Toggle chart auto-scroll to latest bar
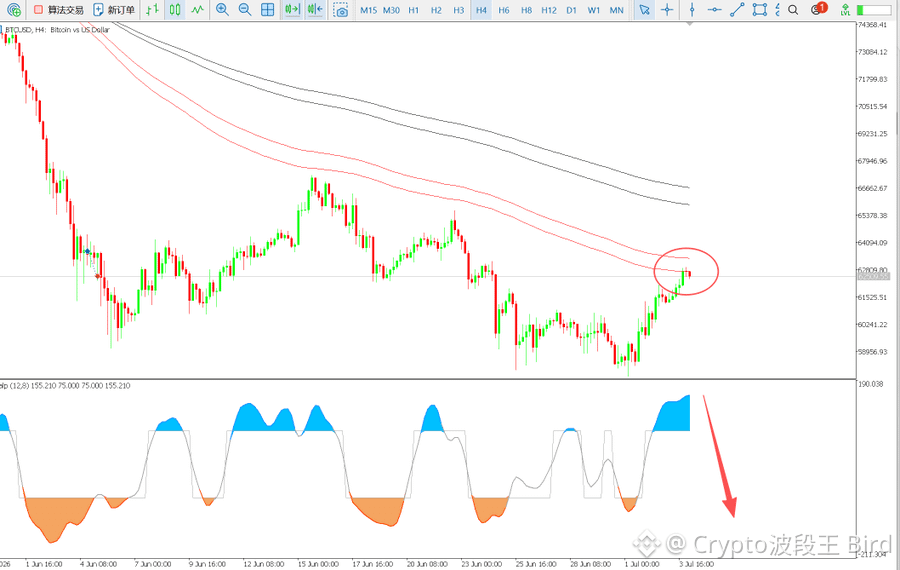 (292, 10)
